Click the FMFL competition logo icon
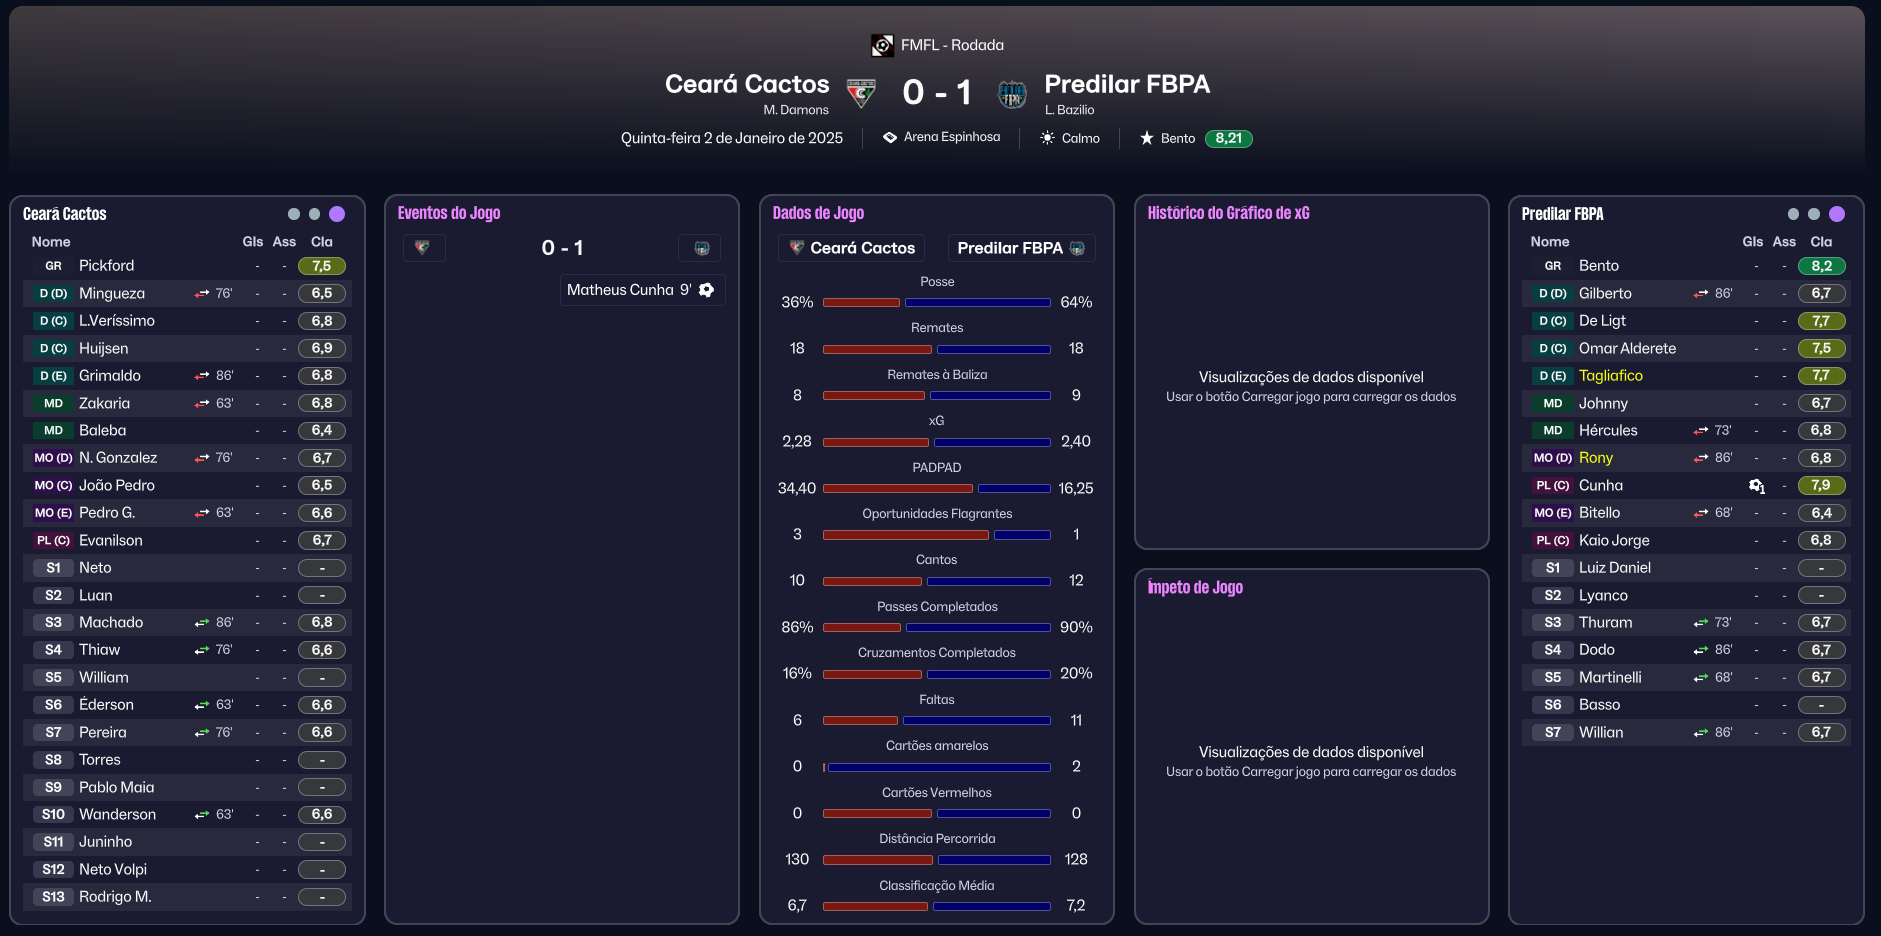1881x936 pixels. pos(882,45)
